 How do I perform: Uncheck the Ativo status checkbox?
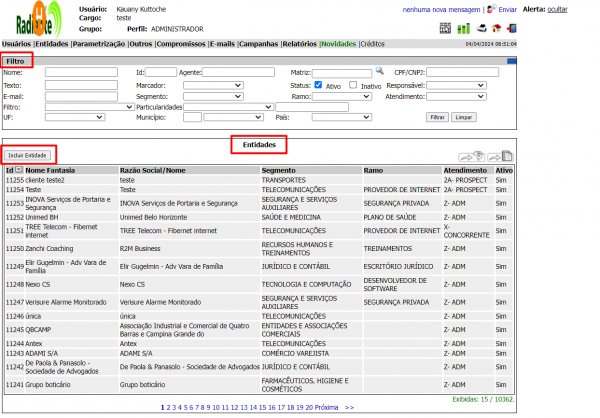point(318,85)
